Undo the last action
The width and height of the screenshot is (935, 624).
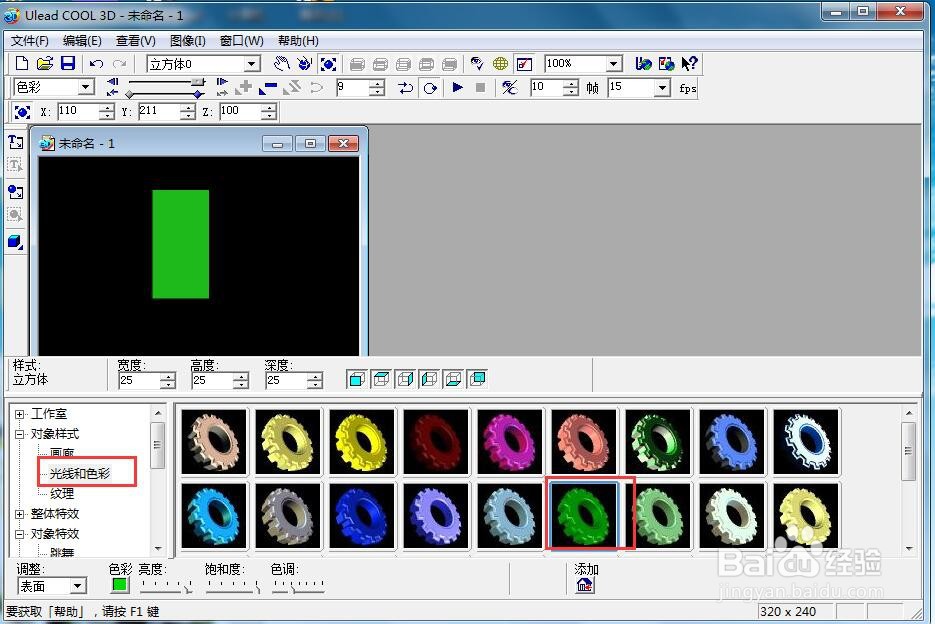96,64
